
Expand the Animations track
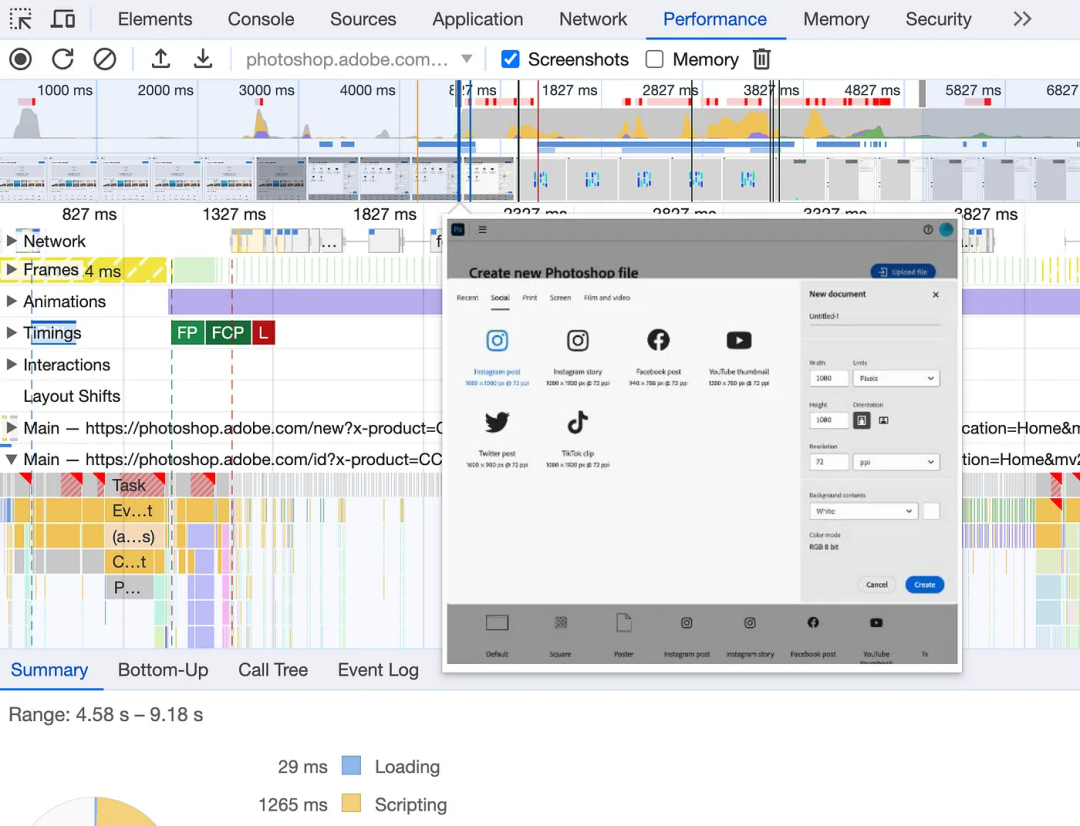coord(11,301)
